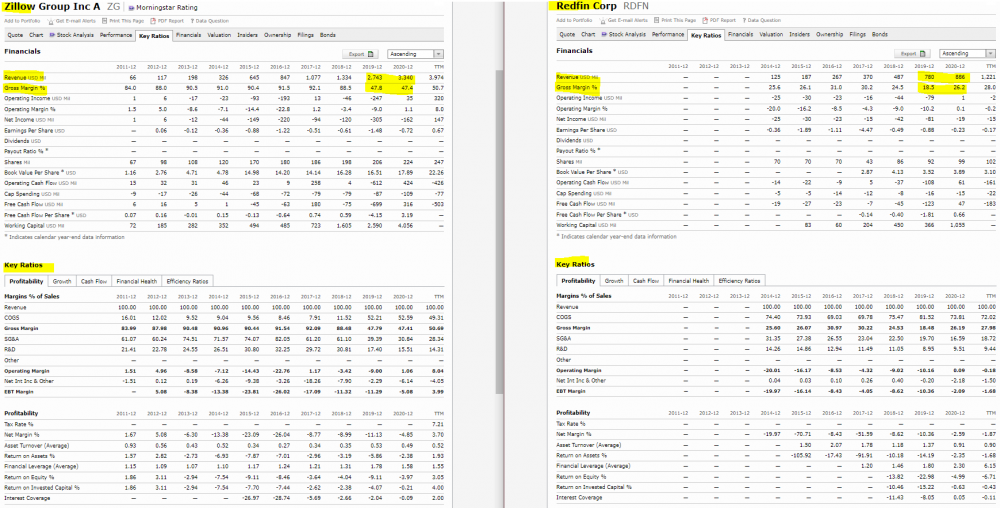Screen dimensions: 1000x508
Task: Open PDF Report on Redfin page
Action: tap(719, 20)
